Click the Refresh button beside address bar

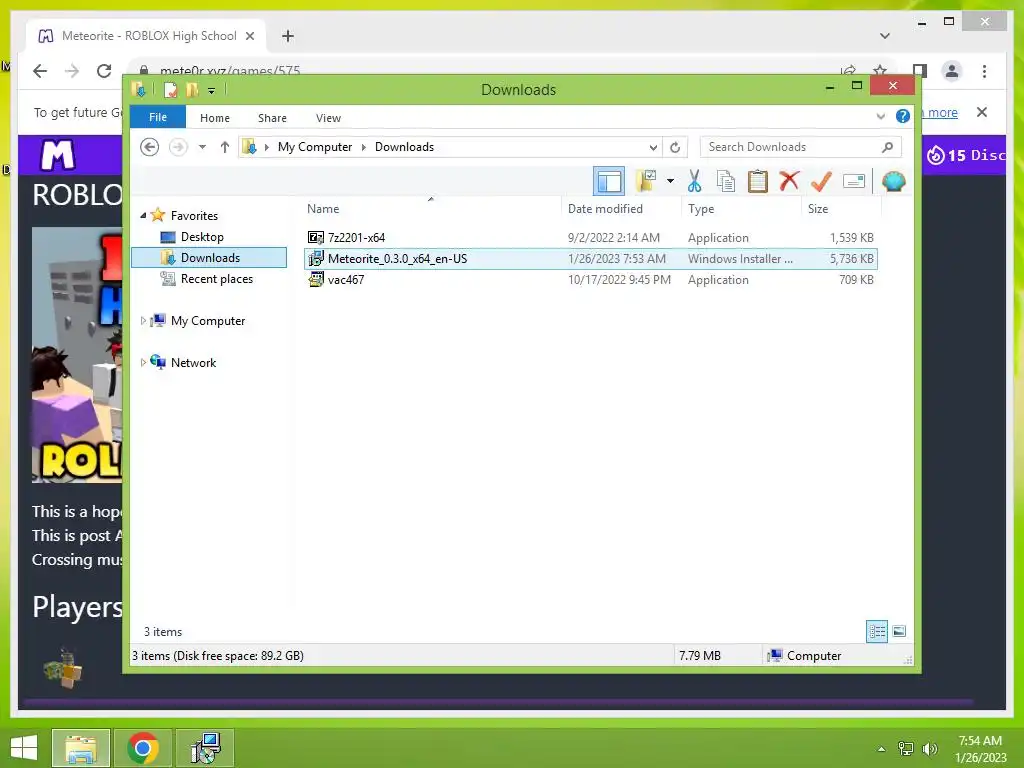tap(675, 147)
